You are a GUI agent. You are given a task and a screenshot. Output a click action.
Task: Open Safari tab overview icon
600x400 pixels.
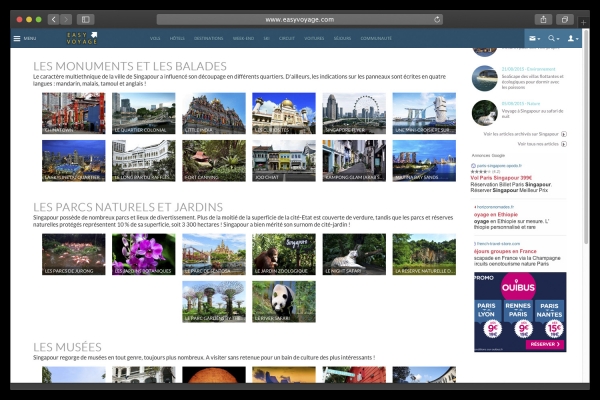coord(565,19)
